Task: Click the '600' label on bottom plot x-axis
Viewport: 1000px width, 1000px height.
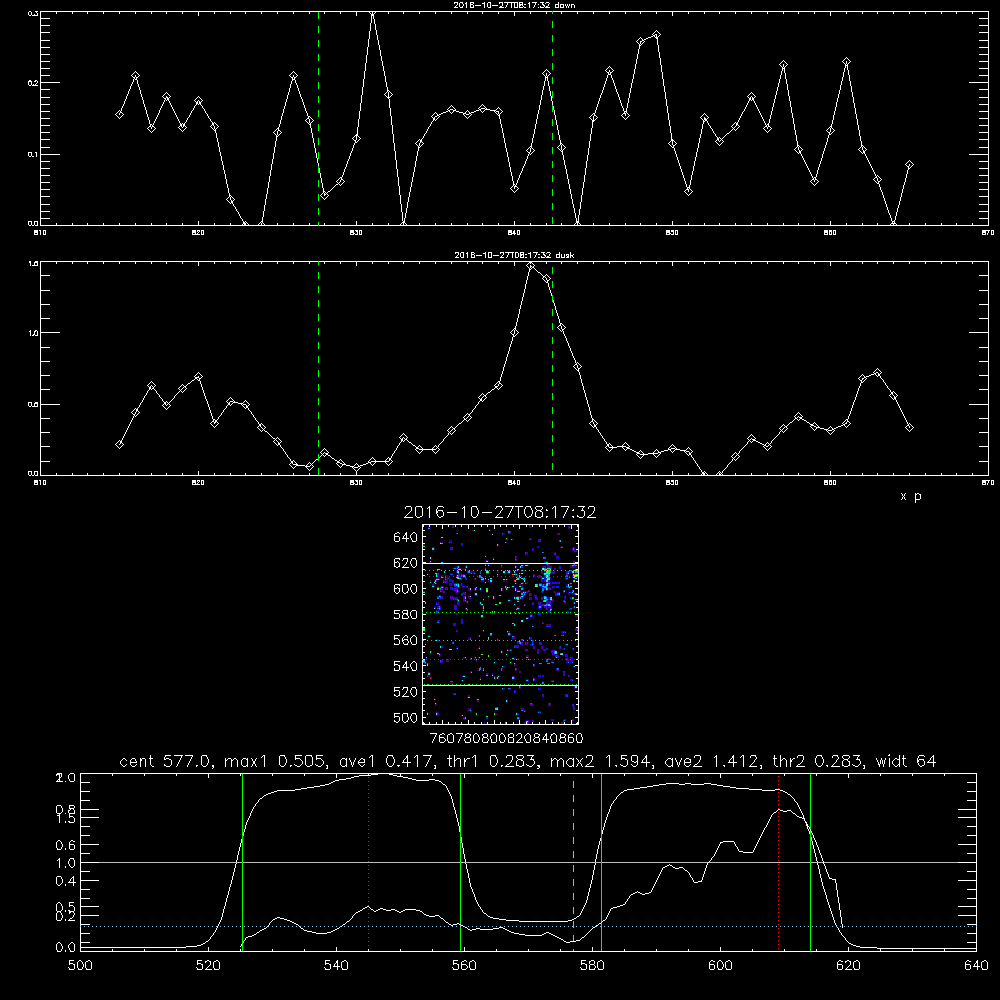Action: pos(720,966)
